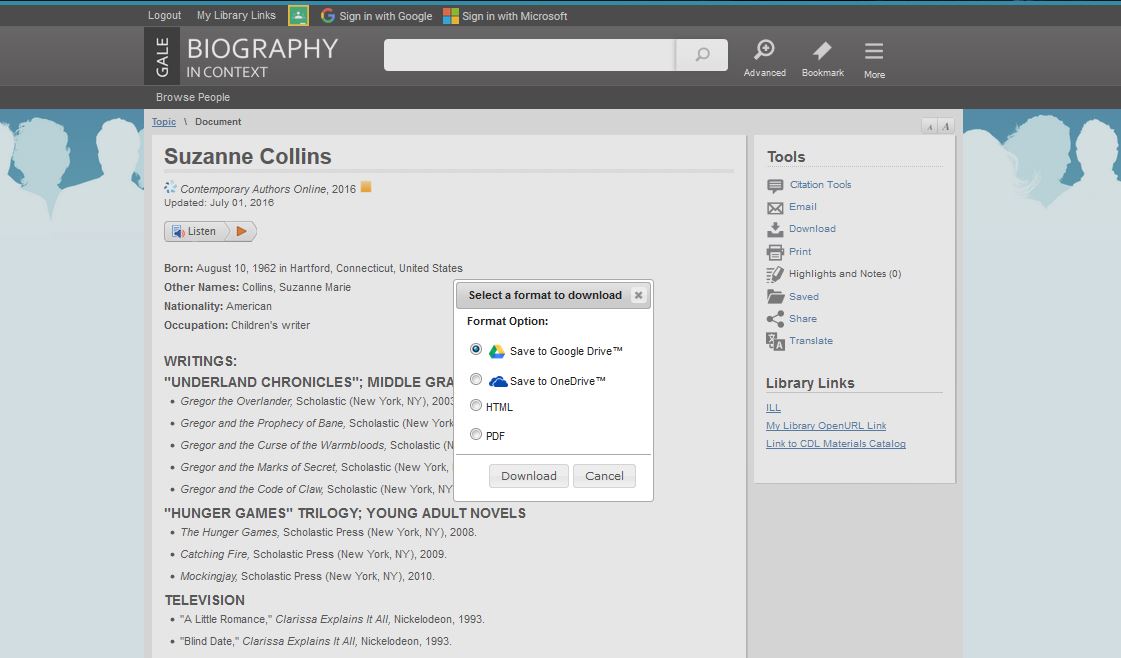1121x658 pixels.
Task: Click the Download tray icon in Tools
Action: point(775,230)
